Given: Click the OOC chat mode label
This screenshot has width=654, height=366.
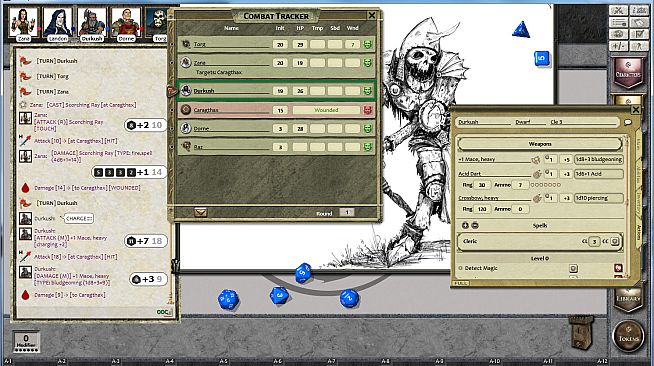Looking at the screenshot, I should click(x=162, y=312).
